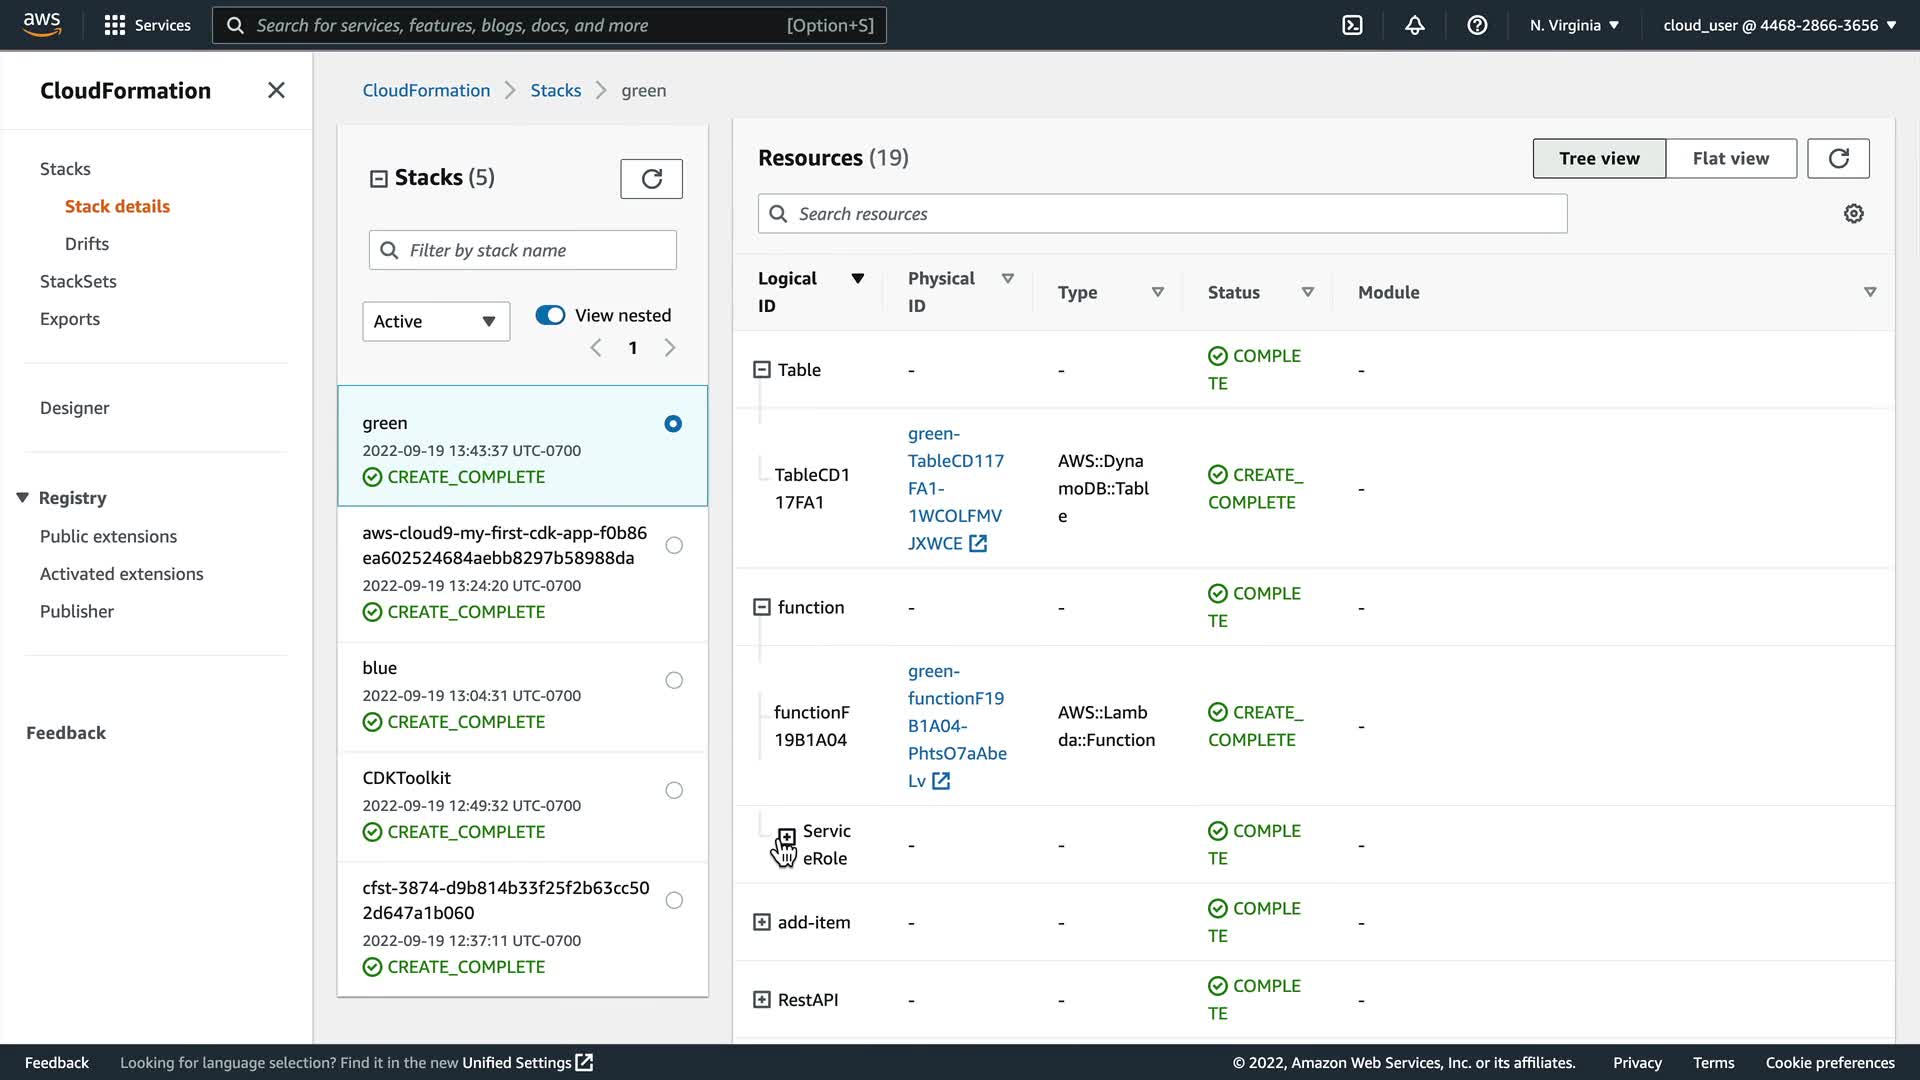Open the notifications bell
The width and height of the screenshot is (1920, 1080).
[1414, 25]
